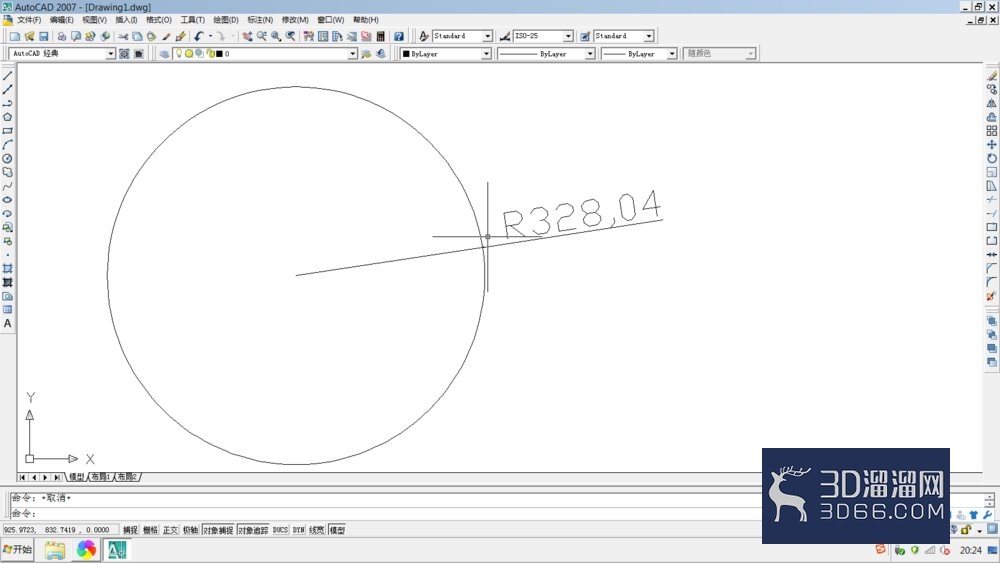This screenshot has height=563, width=1000.
Task: Select the Ellipse draw tool
Action: (8, 200)
